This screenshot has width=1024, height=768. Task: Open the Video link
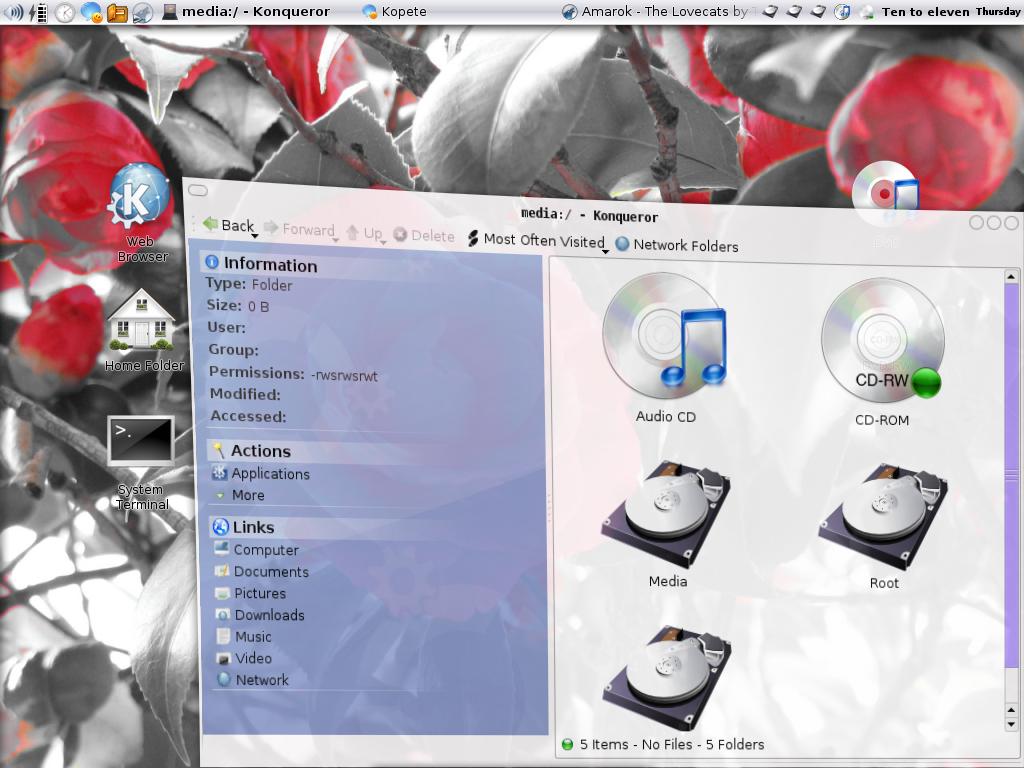tap(244, 658)
